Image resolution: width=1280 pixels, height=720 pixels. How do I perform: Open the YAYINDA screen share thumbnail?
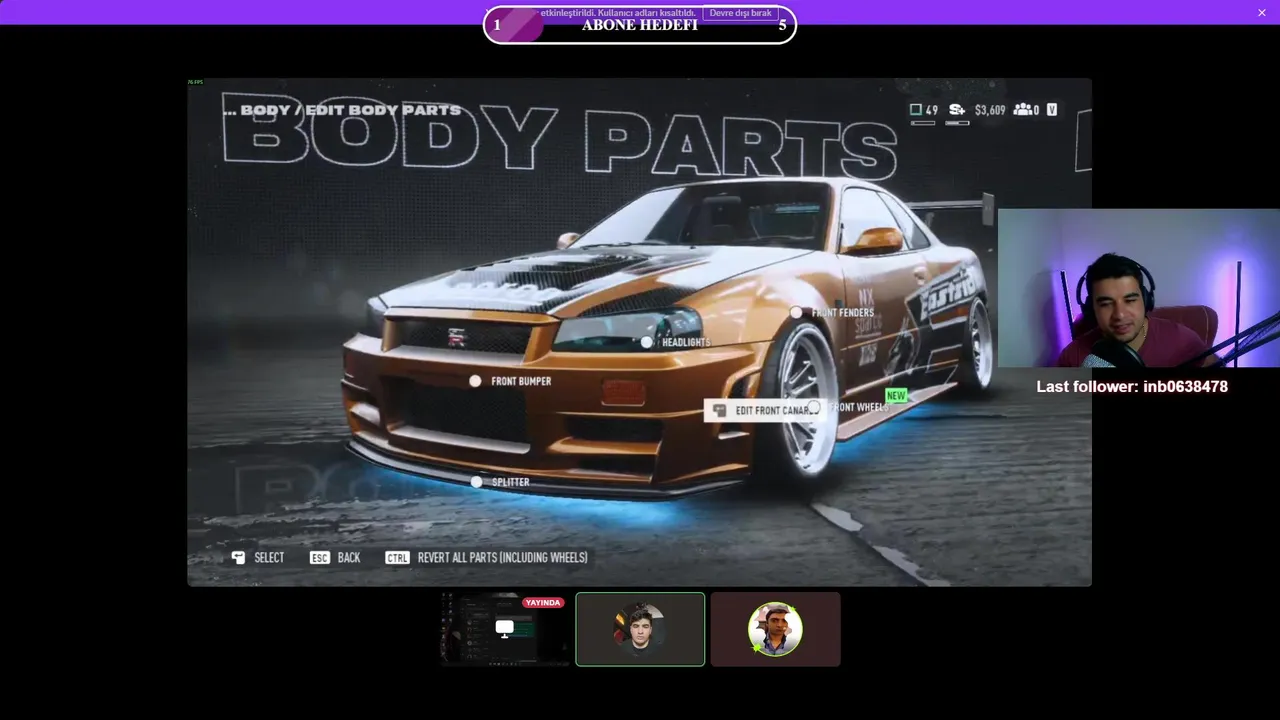[x=505, y=629]
